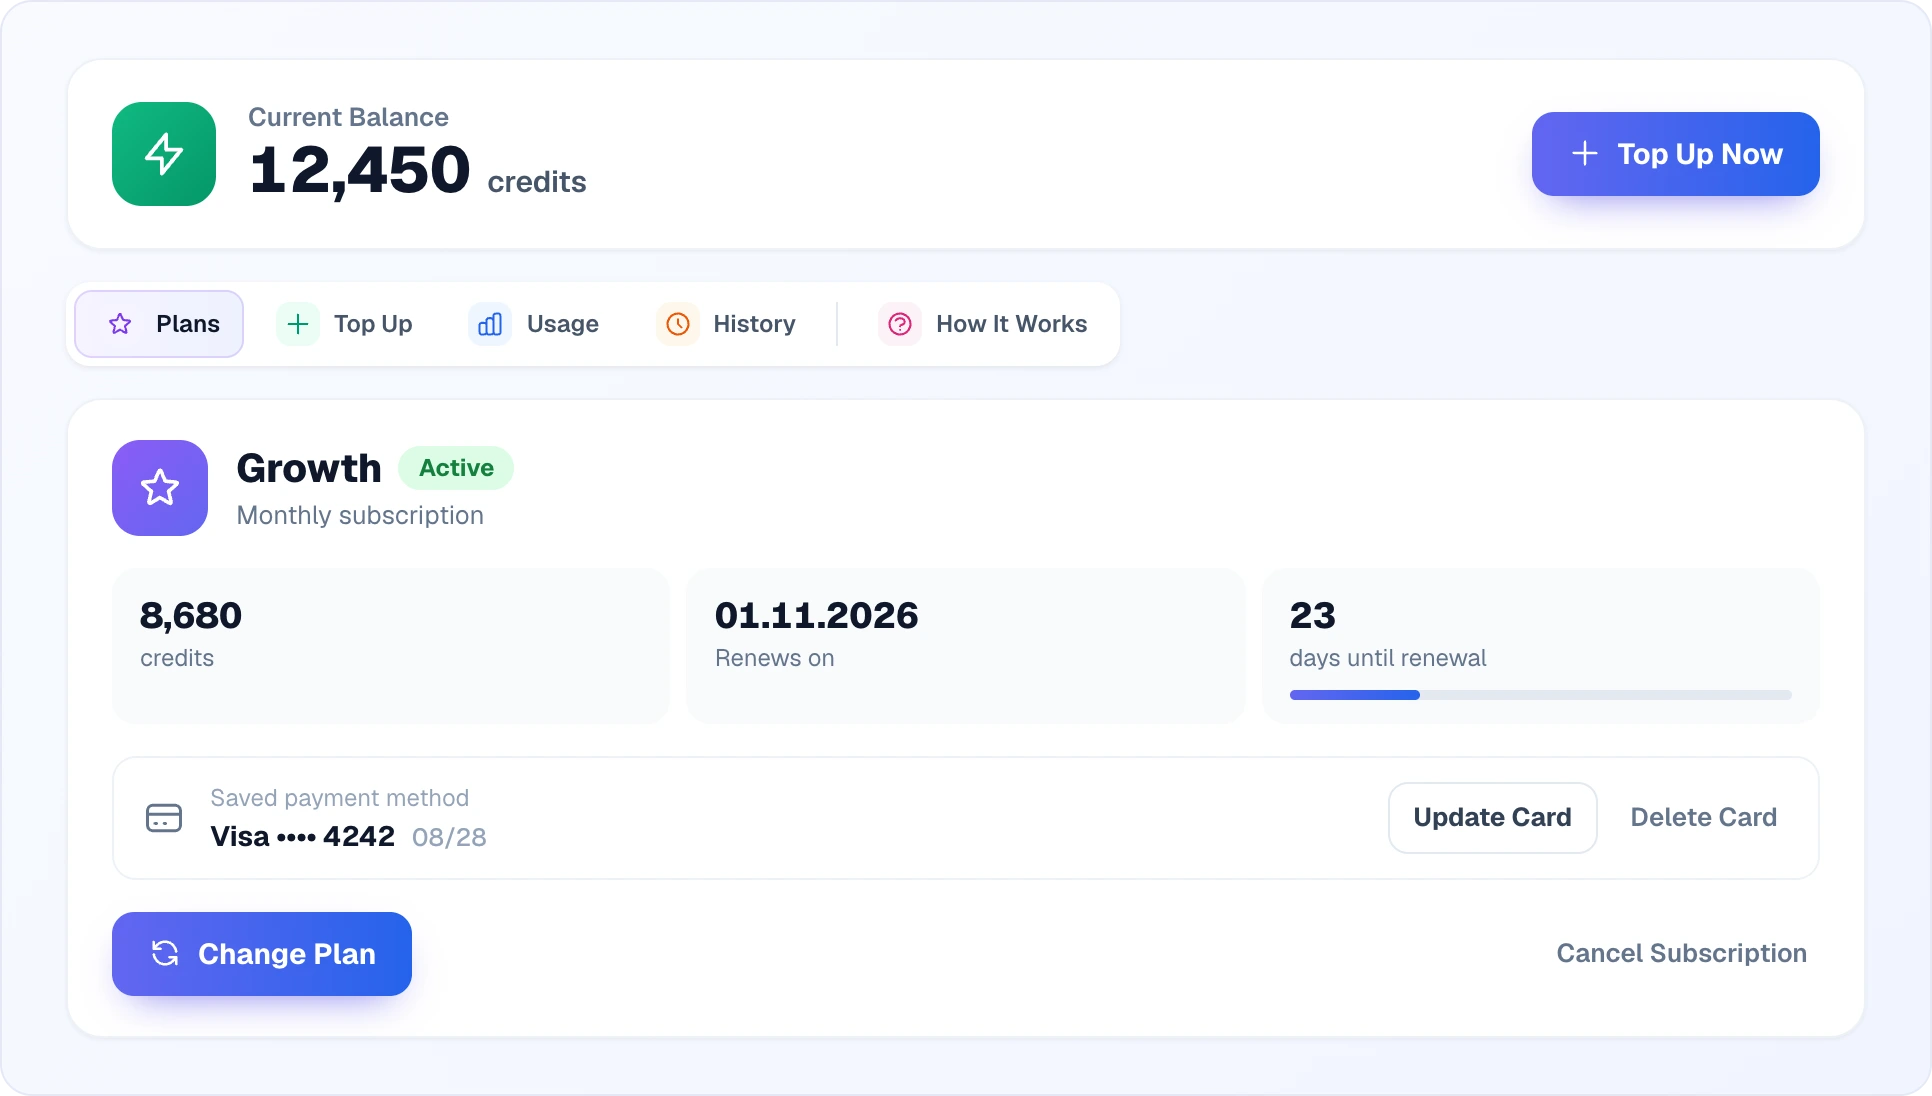The height and width of the screenshot is (1096, 1932).
Task: Click the 12,450 balance amount
Action: tap(360, 169)
